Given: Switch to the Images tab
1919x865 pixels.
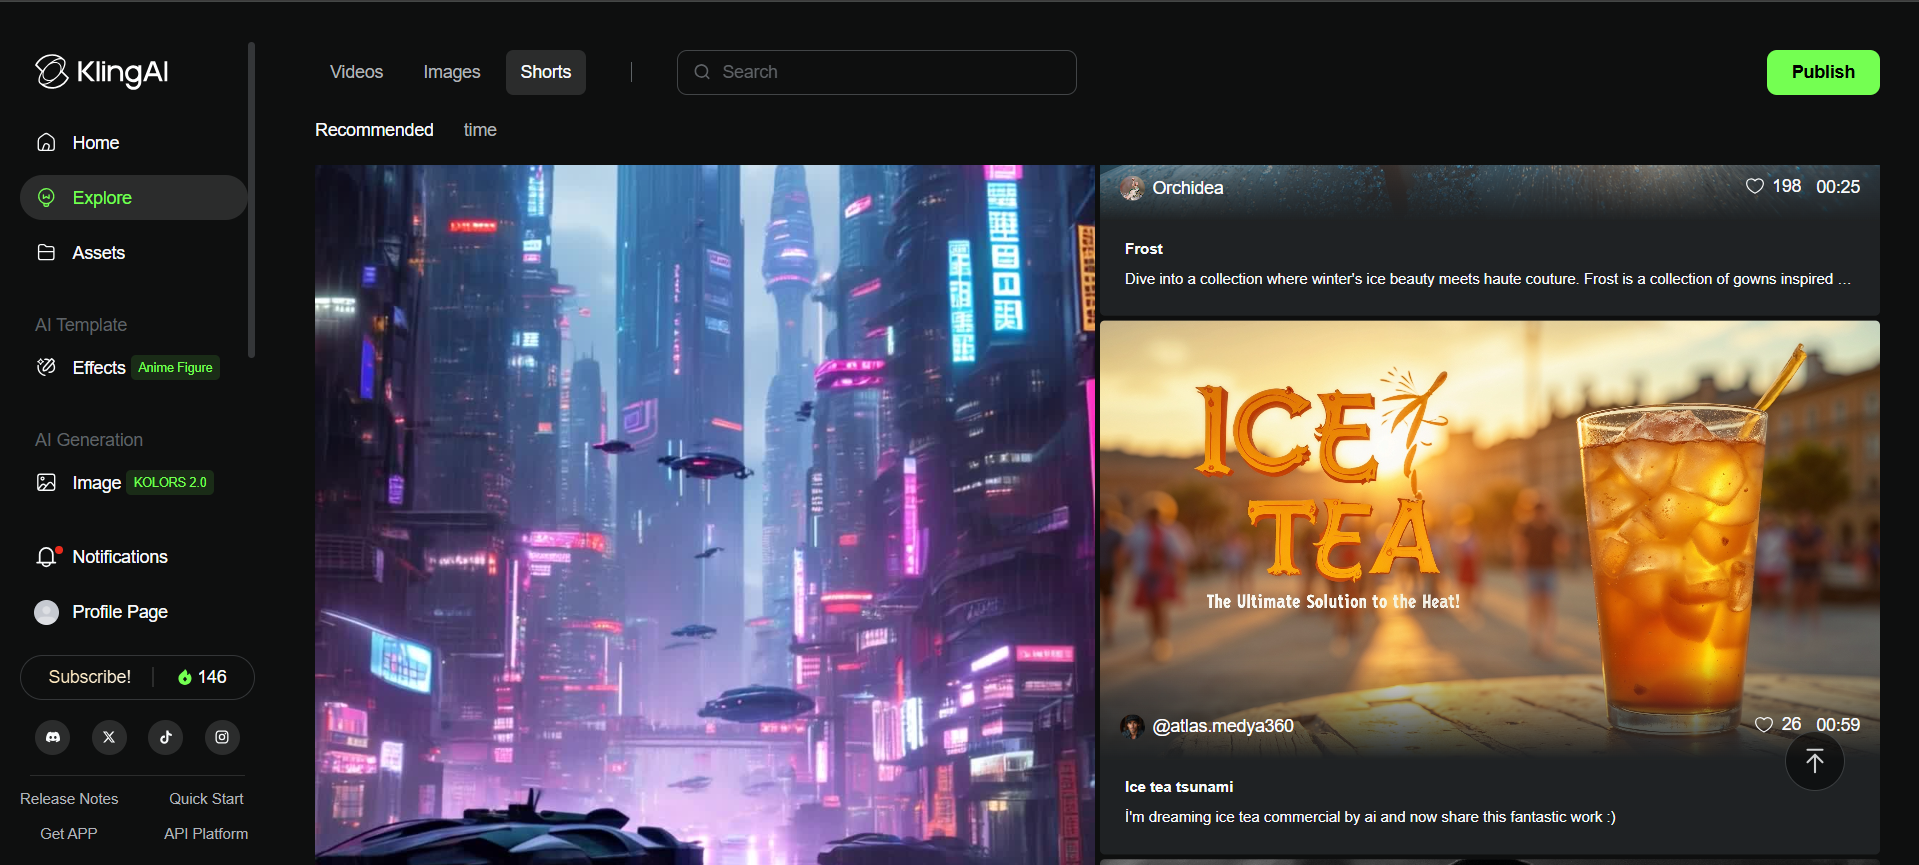Looking at the screenshot, I should (x=451, y=72).
